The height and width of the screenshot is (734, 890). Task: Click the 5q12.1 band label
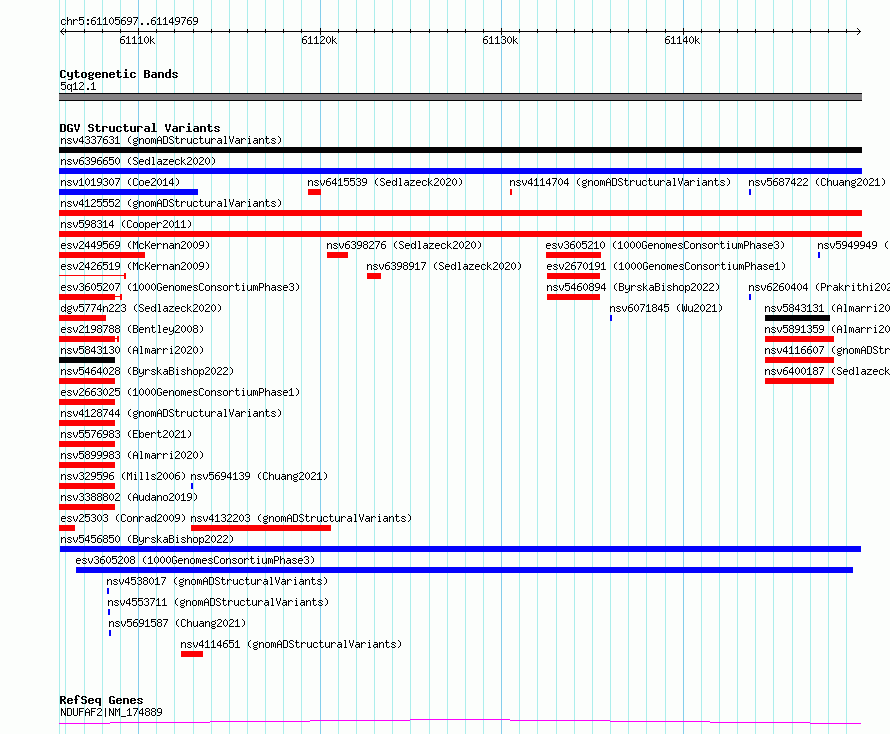click(x=78, y=86)
